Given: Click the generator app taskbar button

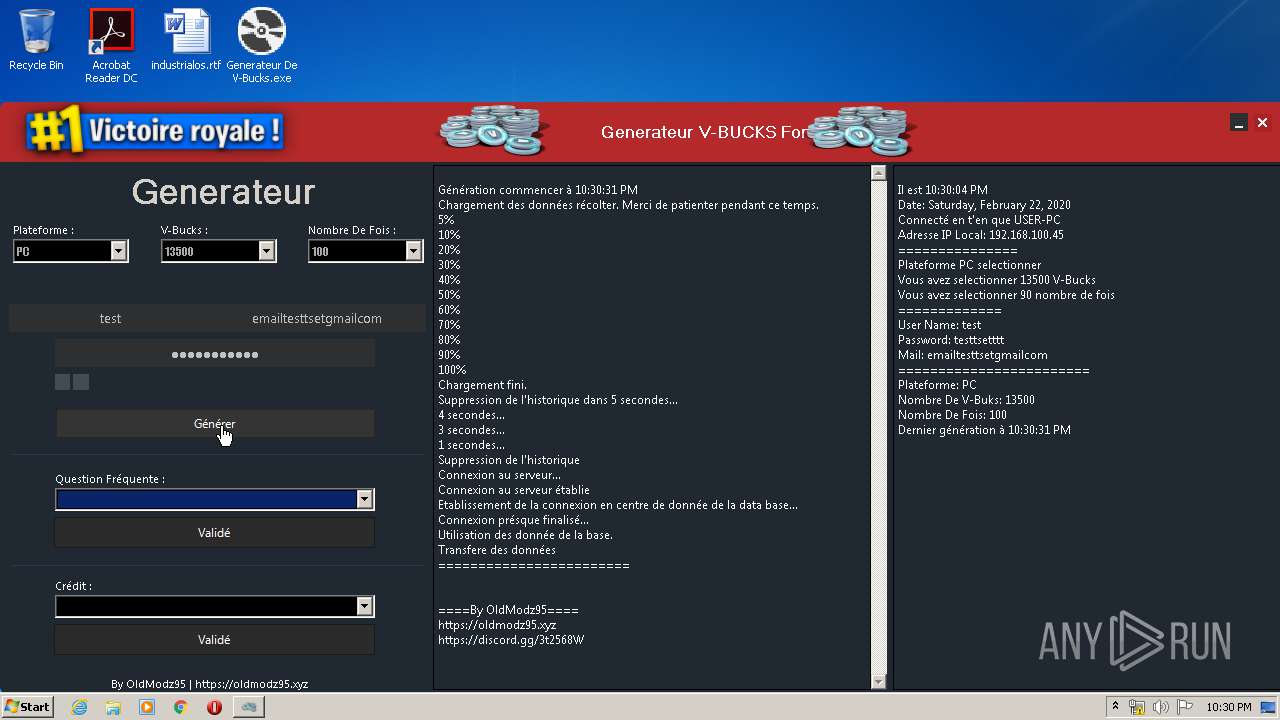Looking at the screenshot, I should [248, 707].
